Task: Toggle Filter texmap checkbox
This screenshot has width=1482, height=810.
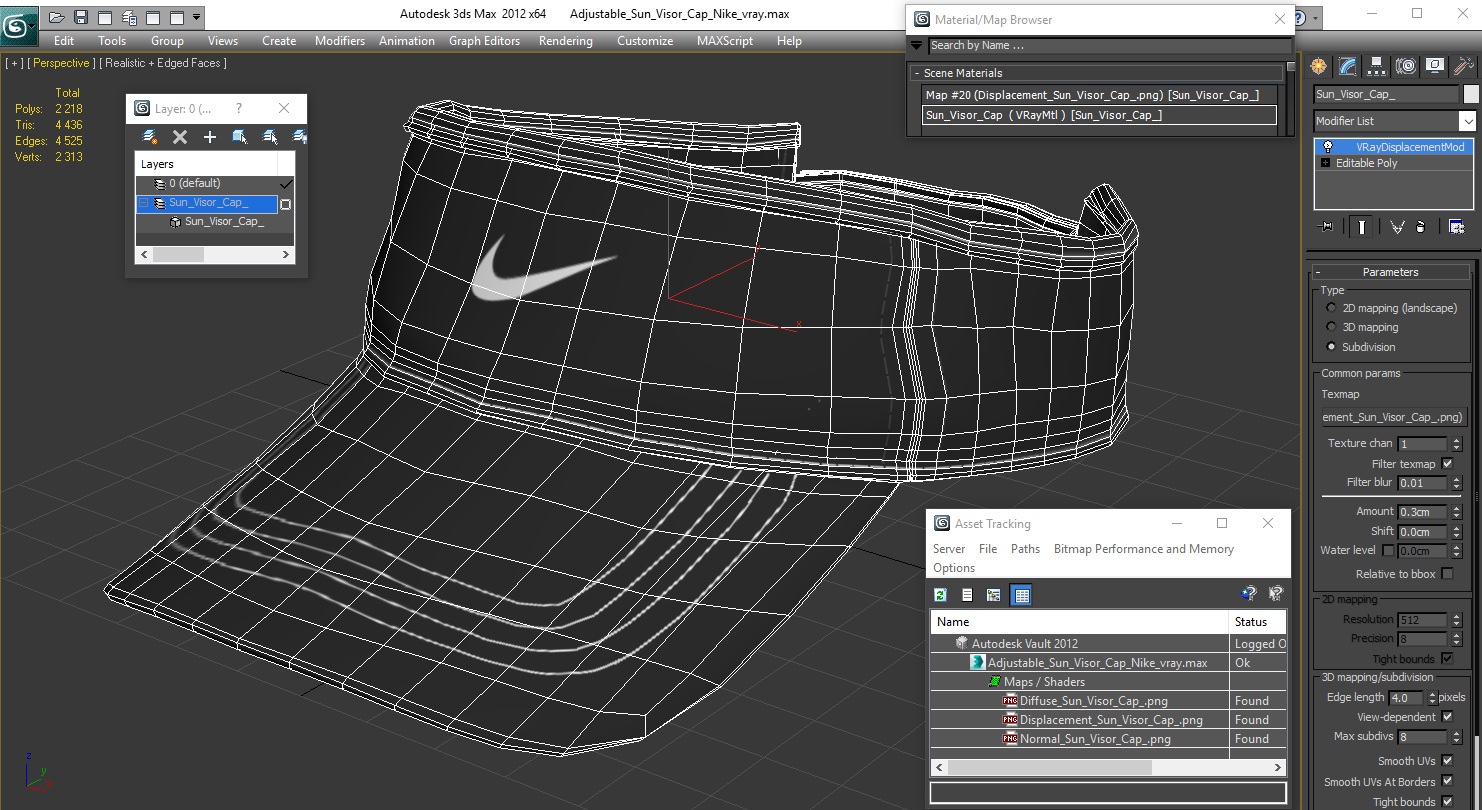Action: pyautogui.click(x=1446, y=464)
